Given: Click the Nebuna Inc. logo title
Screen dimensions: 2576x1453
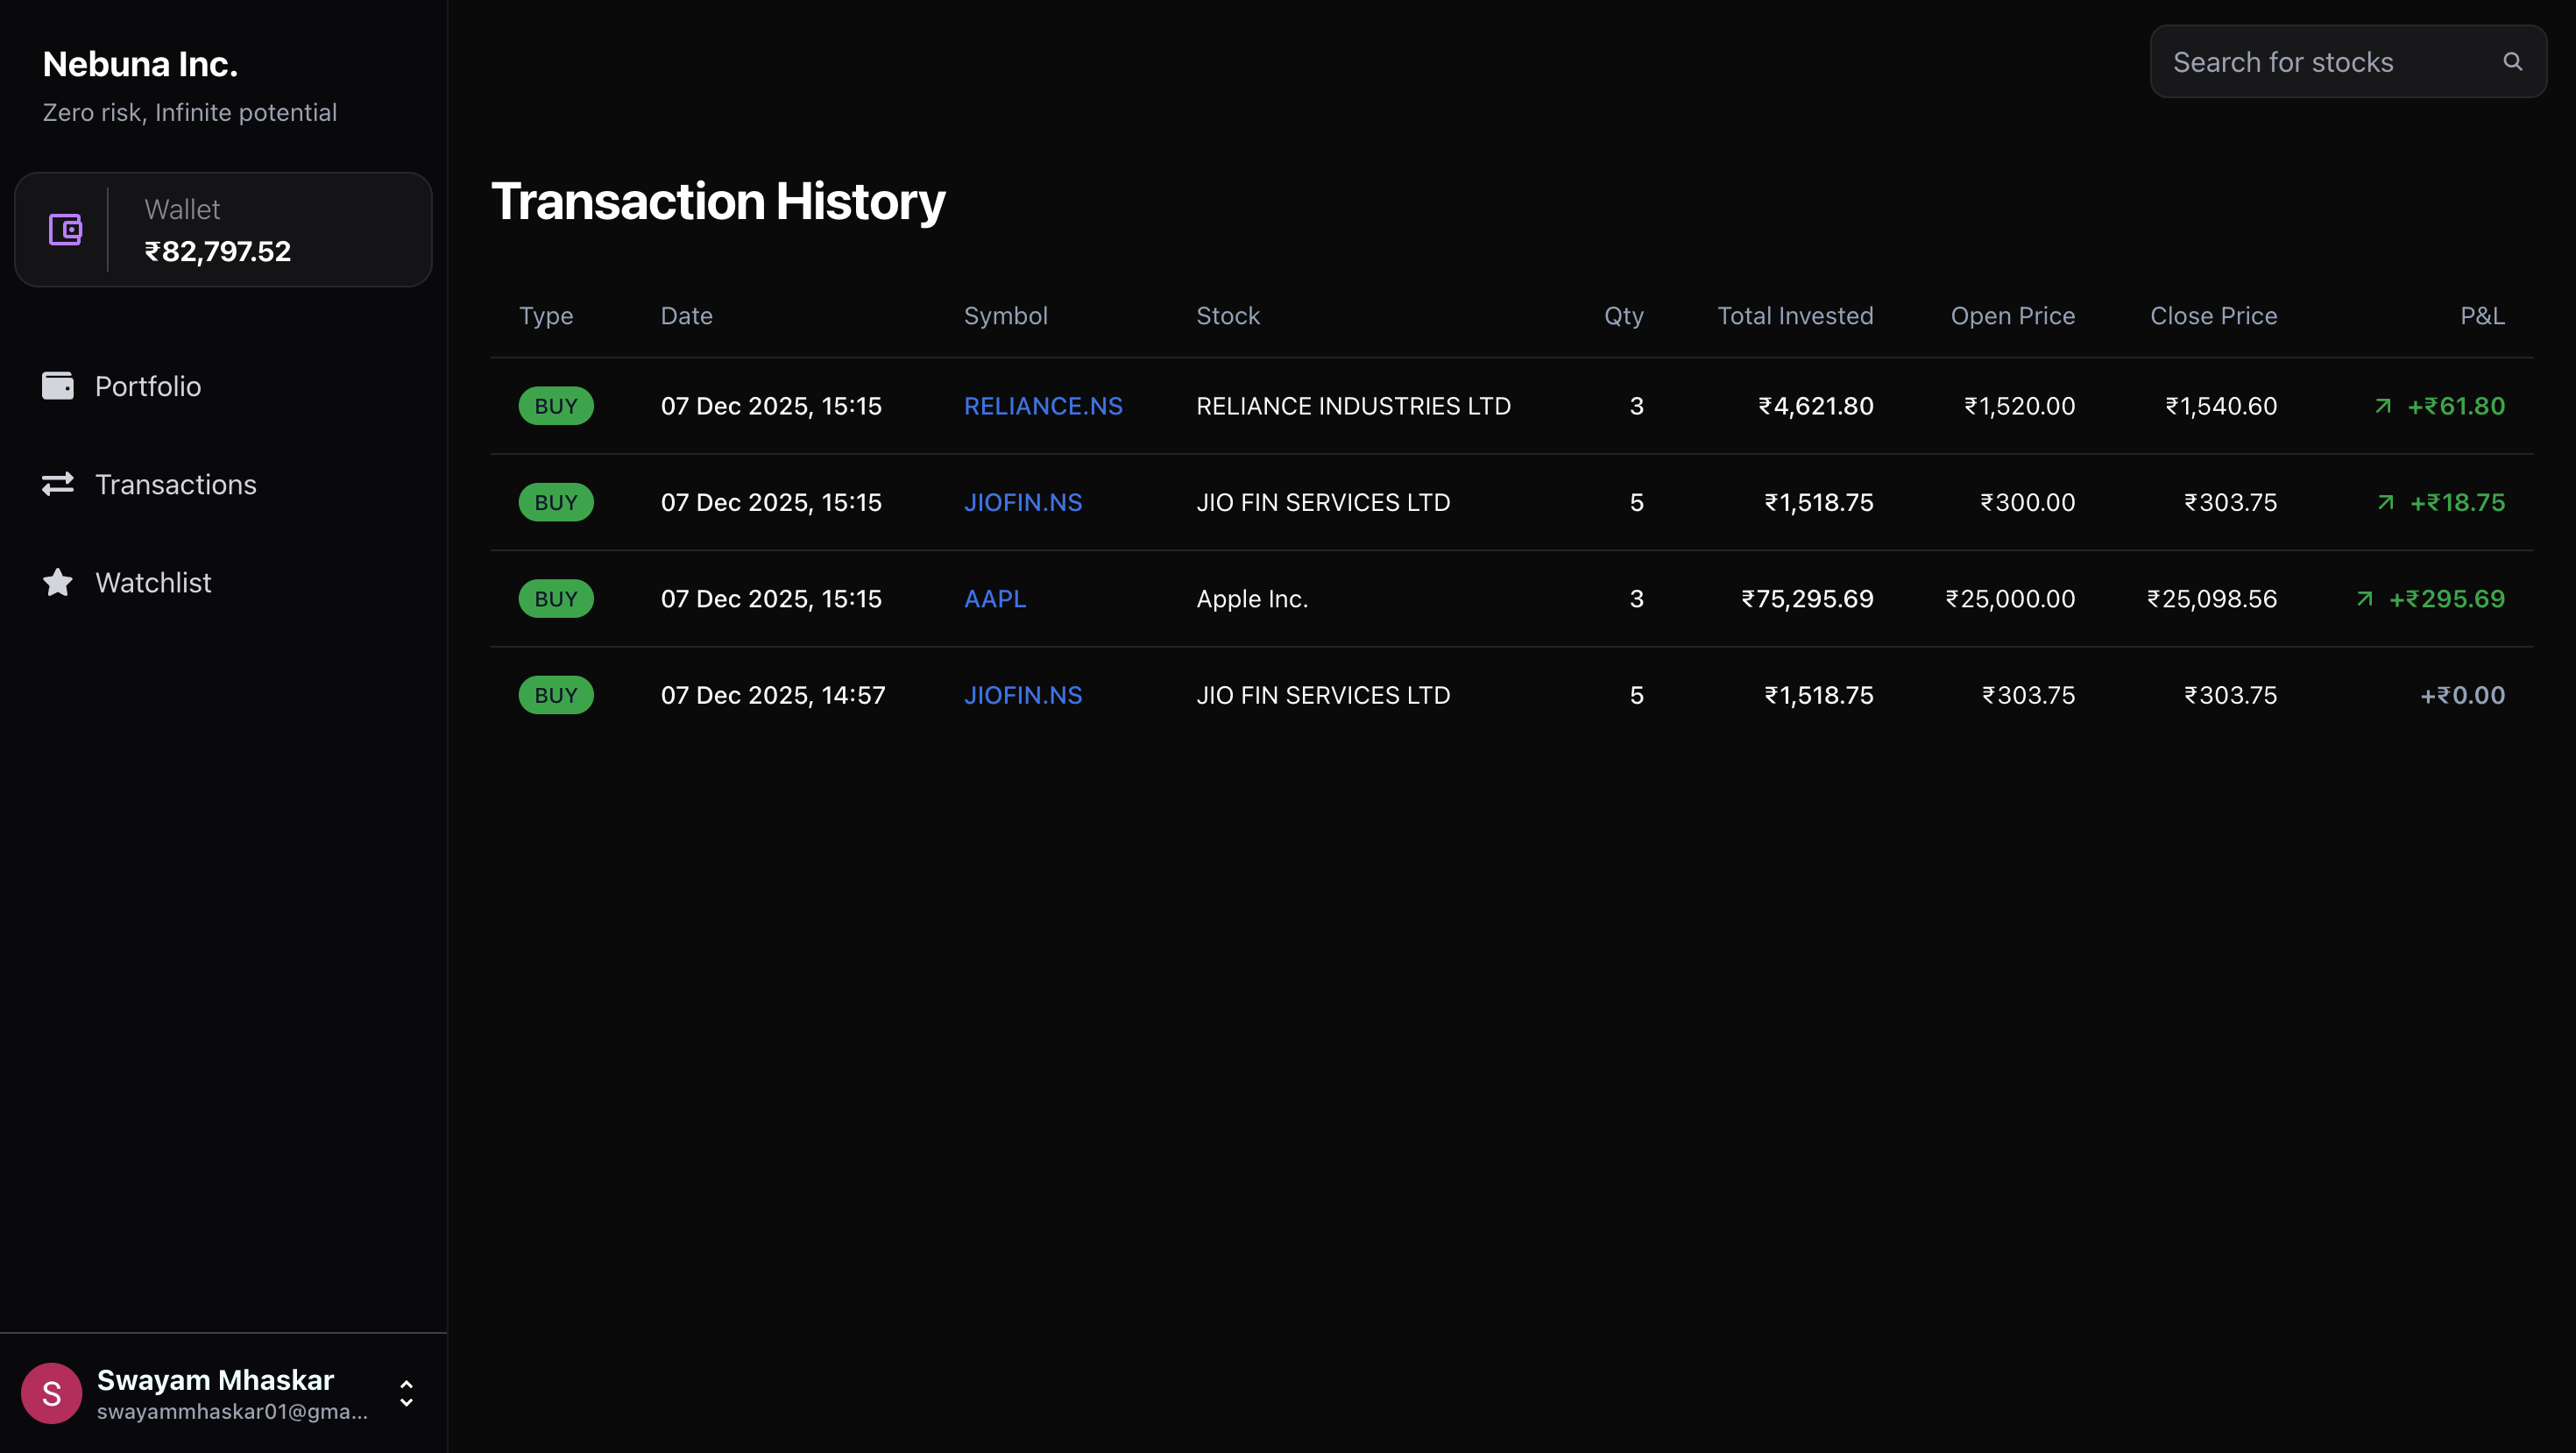Looking at the screenshot, I should point(140,64).
